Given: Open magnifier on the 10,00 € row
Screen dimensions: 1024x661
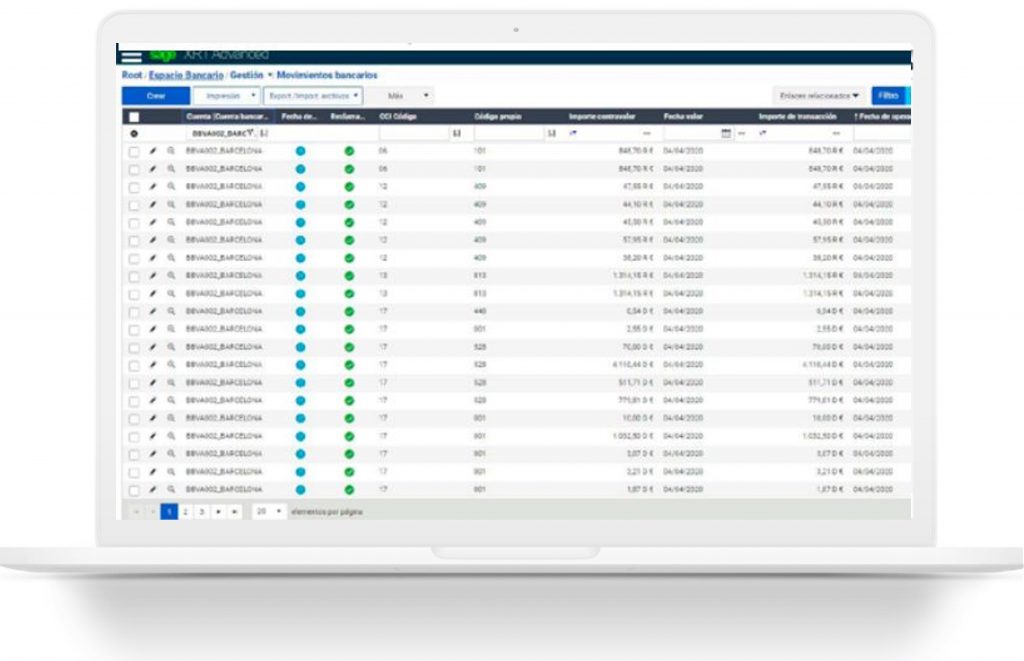Looking at the screenshot, I should (x=171, y=418).
